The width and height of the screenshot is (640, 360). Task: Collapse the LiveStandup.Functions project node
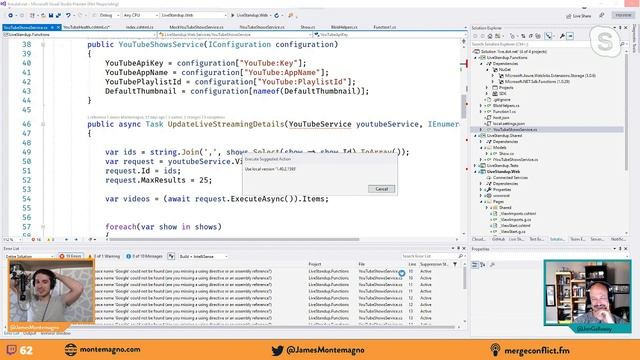click(476, 58)
